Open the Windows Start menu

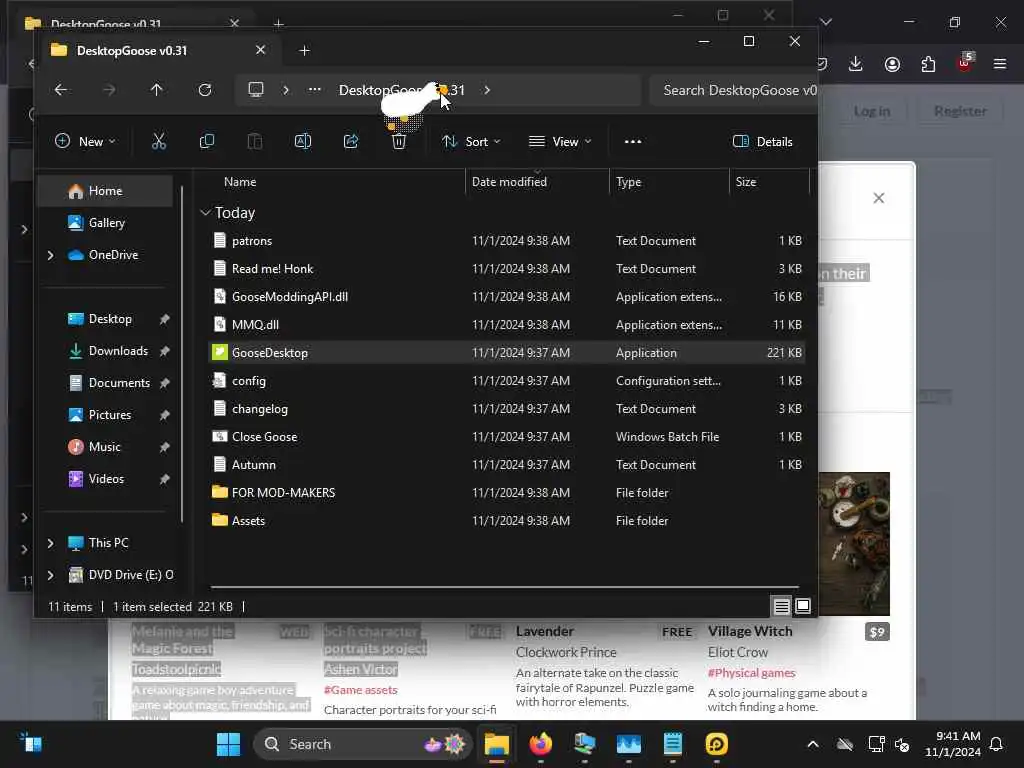click(x=228, y=744)
